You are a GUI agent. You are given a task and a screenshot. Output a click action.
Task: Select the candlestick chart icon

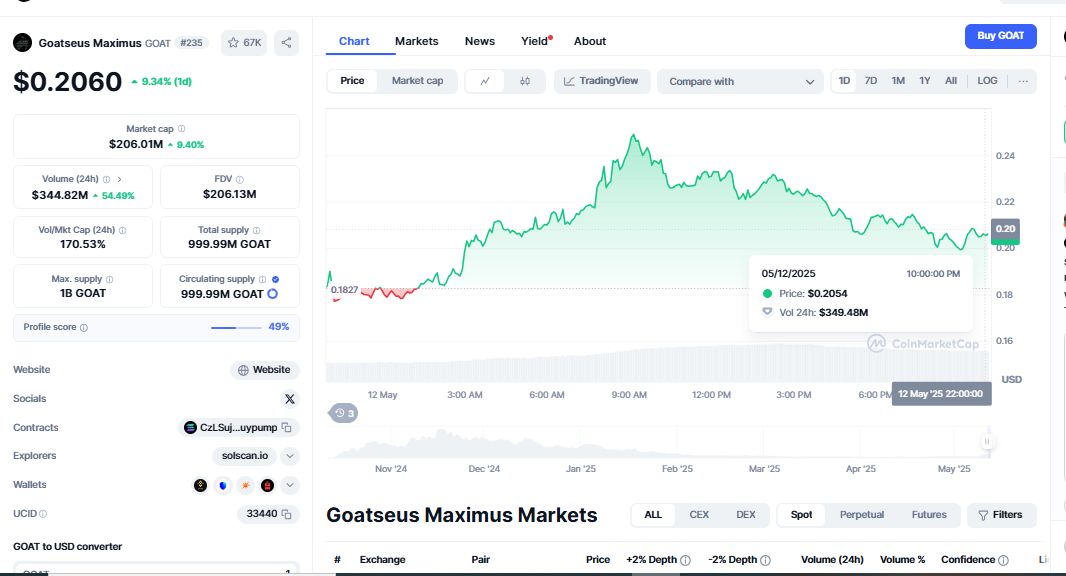(x=525, y=81)
